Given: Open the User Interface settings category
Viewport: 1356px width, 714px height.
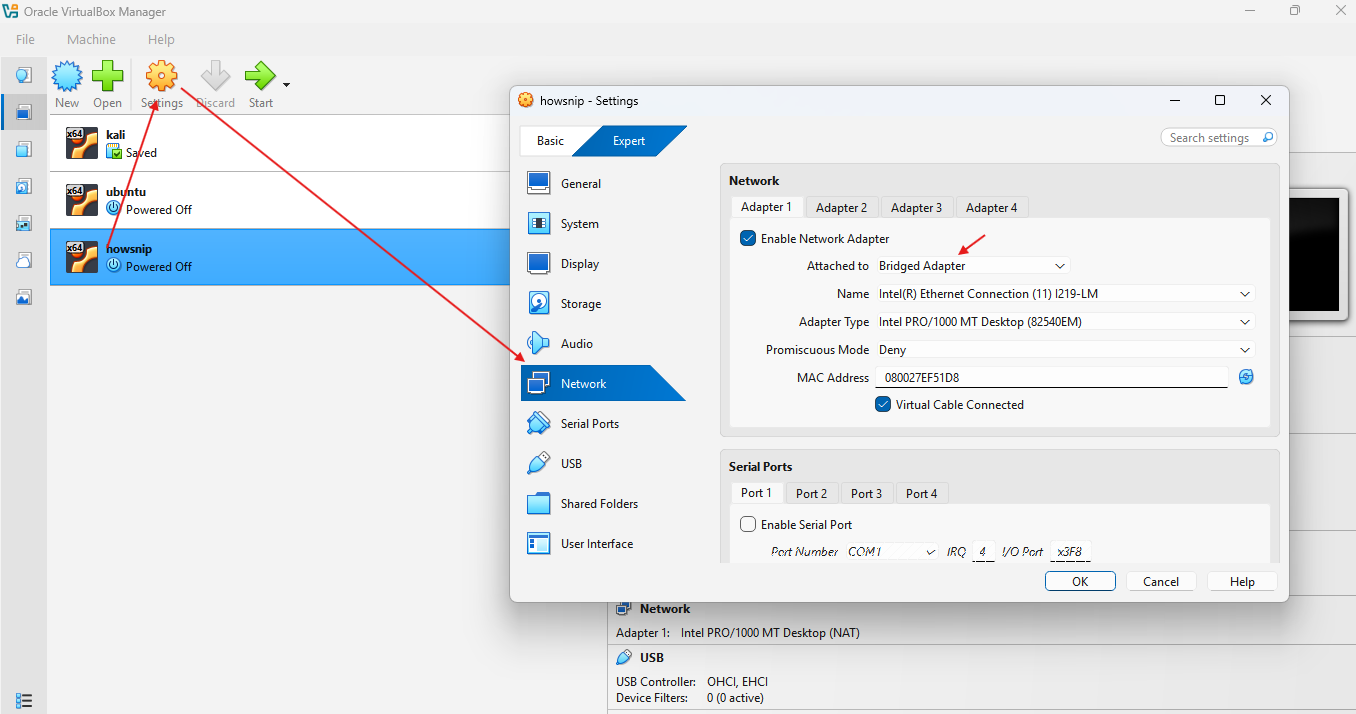Looking at the screenshot, I should [603, 544].
